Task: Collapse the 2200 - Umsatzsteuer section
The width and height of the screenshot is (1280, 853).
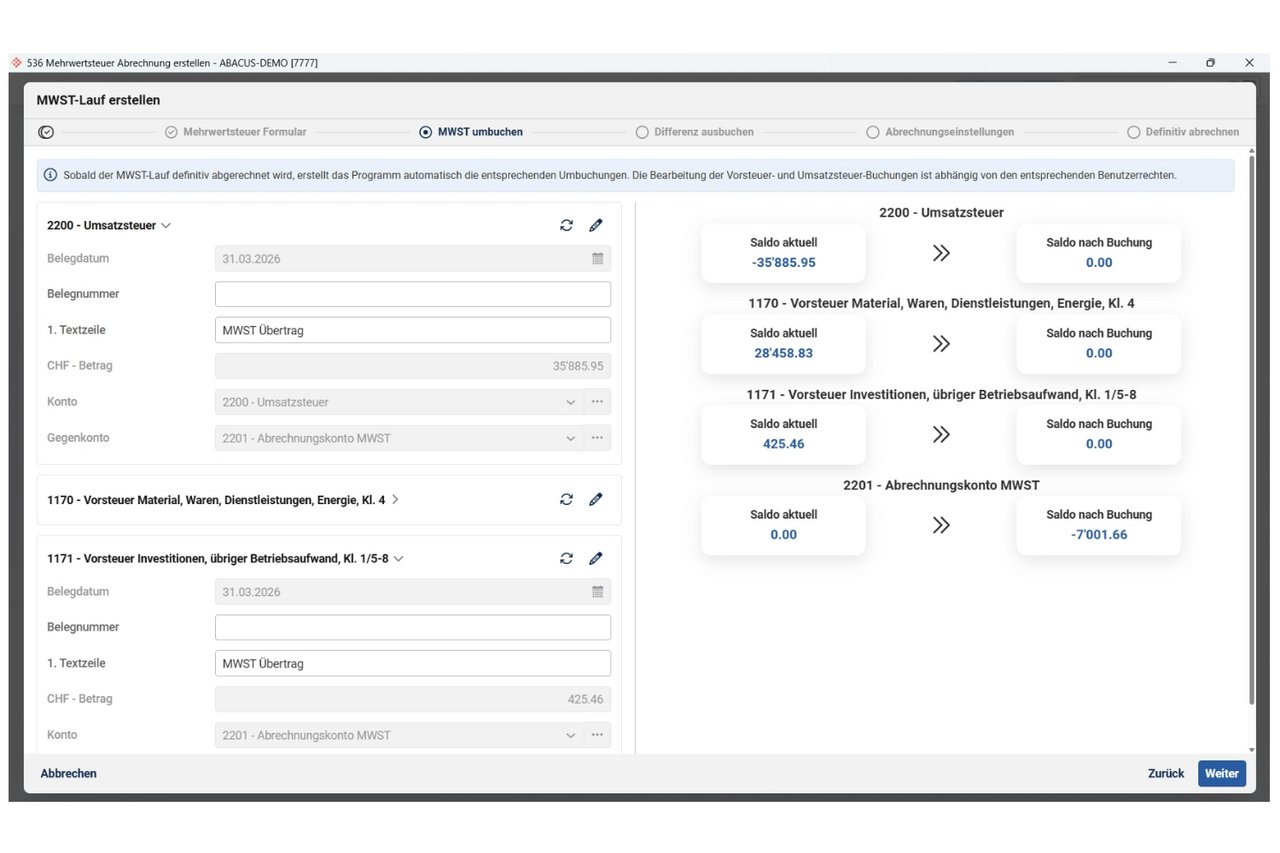Action: pyautogui.click(x=166, y=226)
